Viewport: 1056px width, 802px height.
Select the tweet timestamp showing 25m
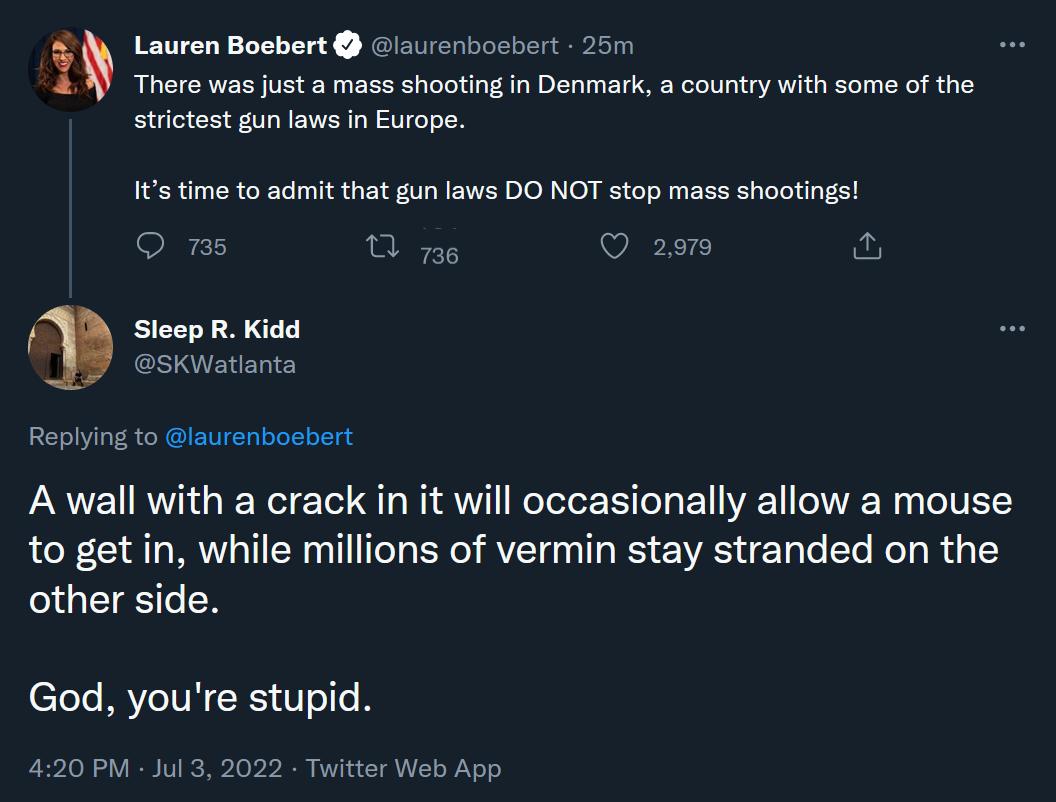tap(609, 44)
